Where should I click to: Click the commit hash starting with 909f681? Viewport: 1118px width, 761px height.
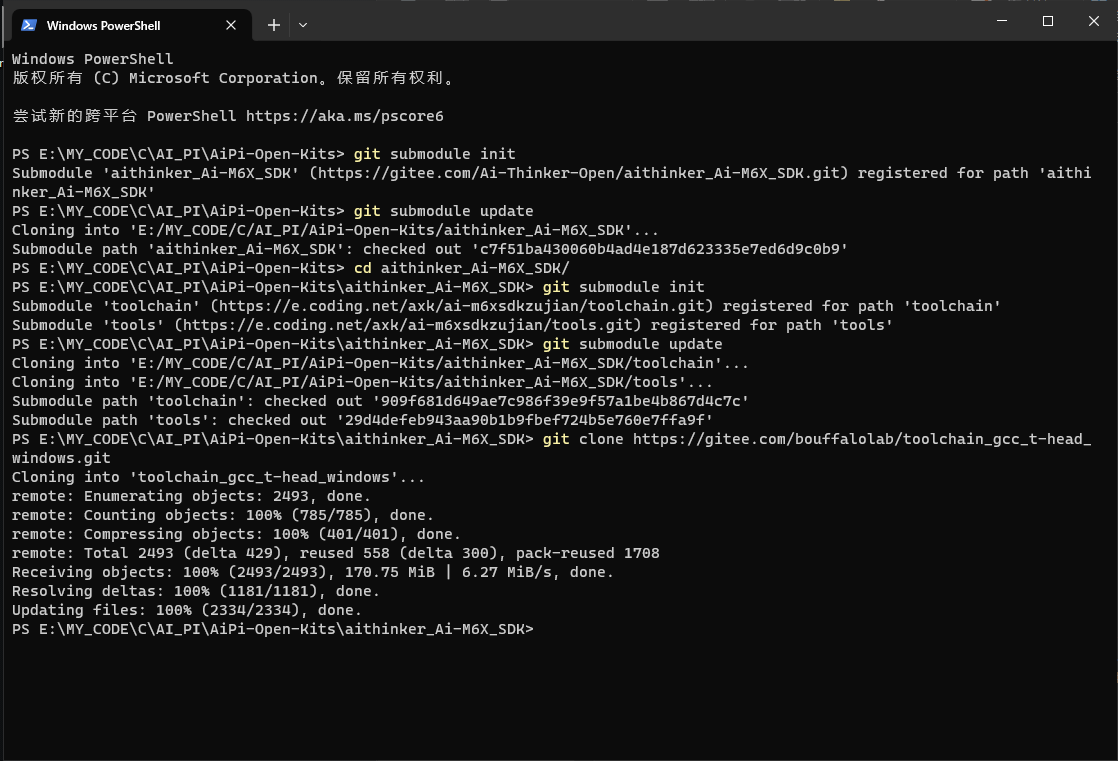tap(560, 401)
